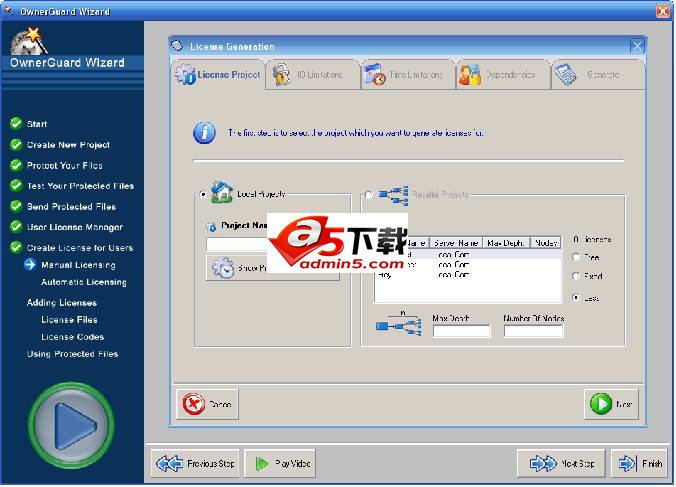Screen dimensions: 676x487
Task: Click the green check beside Start
Action: (x=16, y=123)
